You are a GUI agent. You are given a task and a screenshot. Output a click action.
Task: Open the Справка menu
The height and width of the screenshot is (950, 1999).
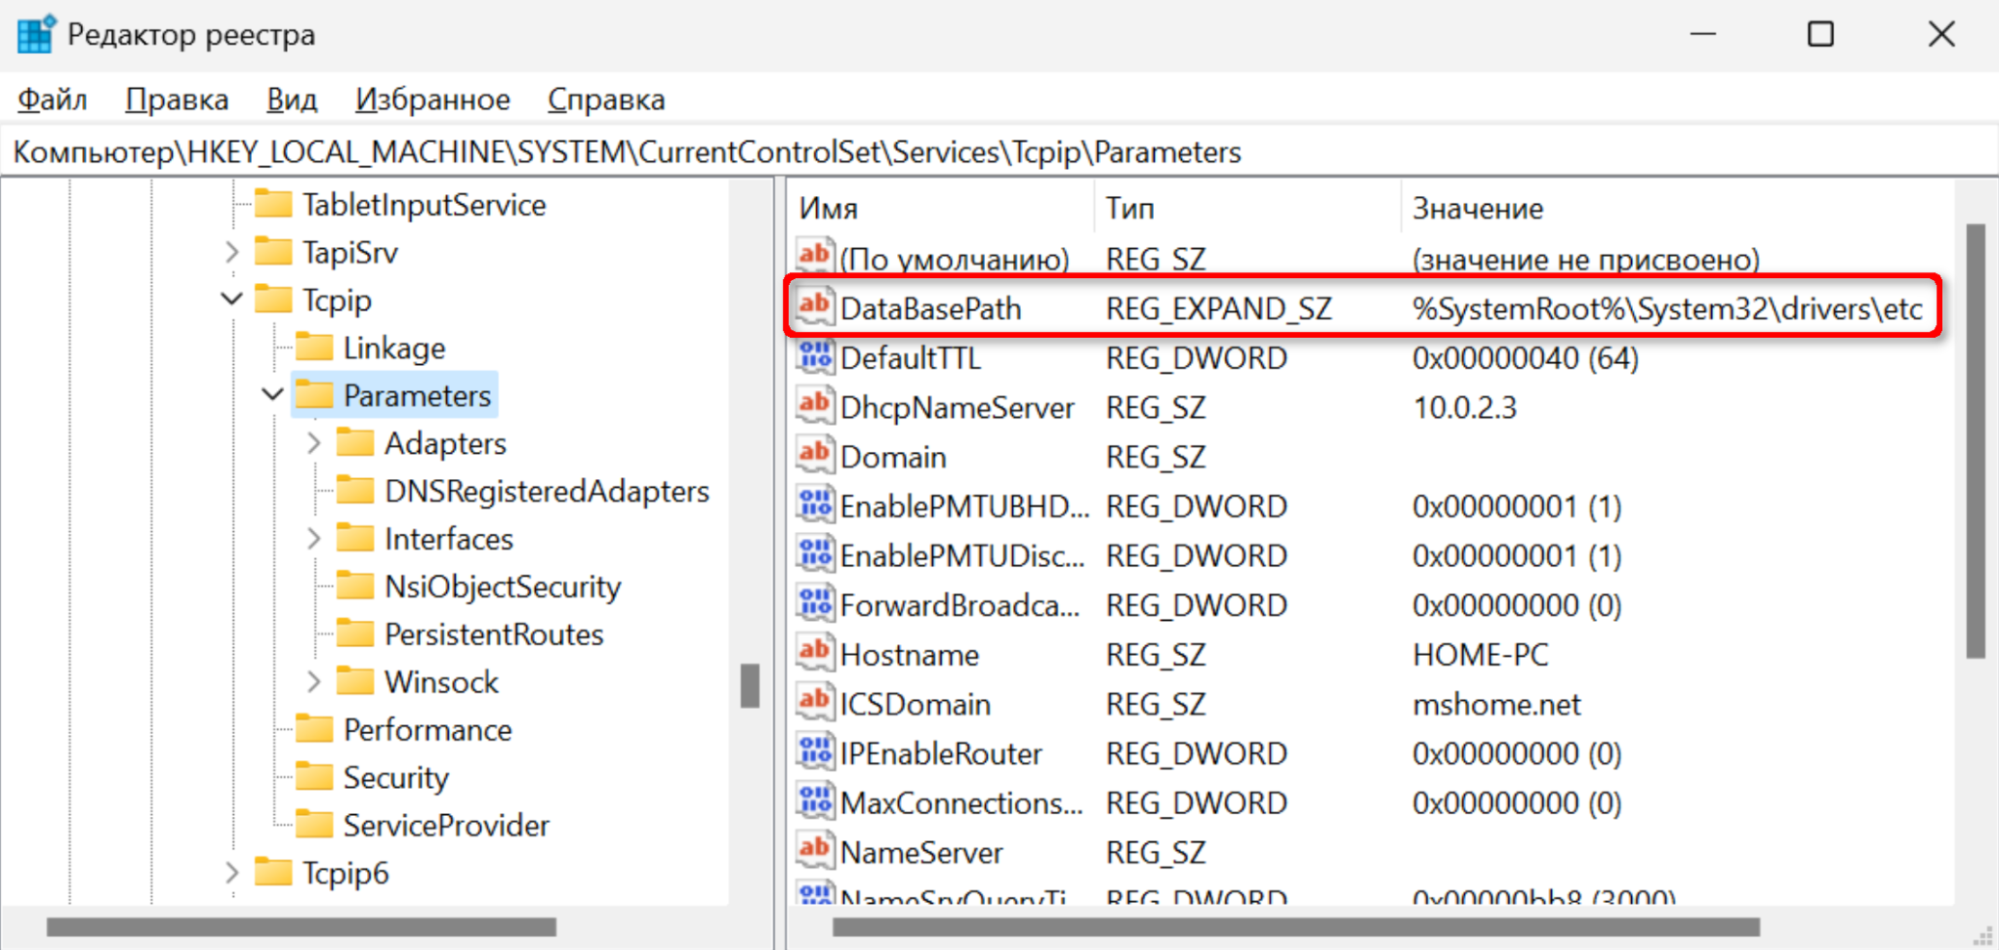606,100
